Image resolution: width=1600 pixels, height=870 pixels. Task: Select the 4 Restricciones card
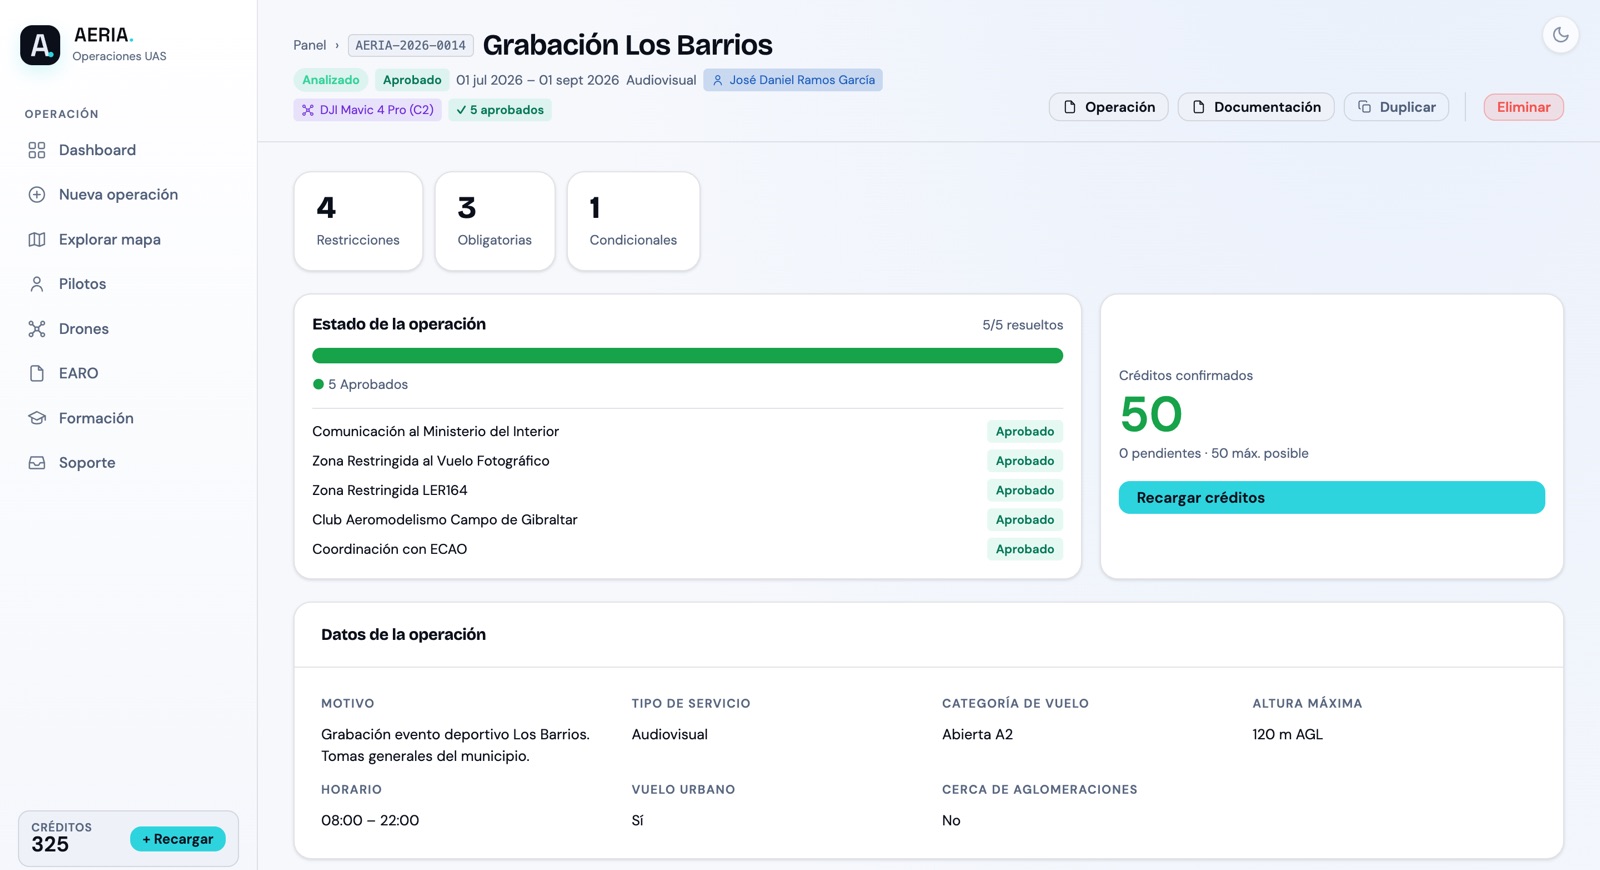click(x=358, y=221)
